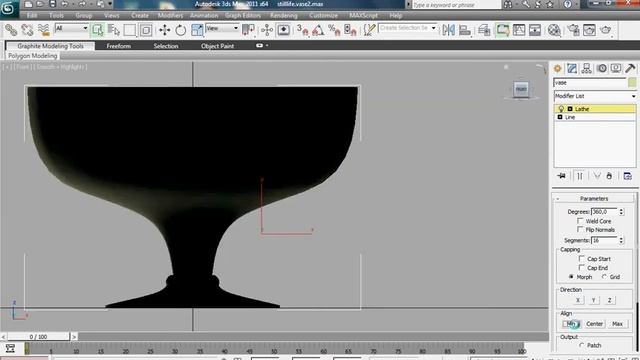The height and width of the screenshot is (360, 640).
Task: Switch to Utilities hammer panel tab
Action: (x=630, y=69)
